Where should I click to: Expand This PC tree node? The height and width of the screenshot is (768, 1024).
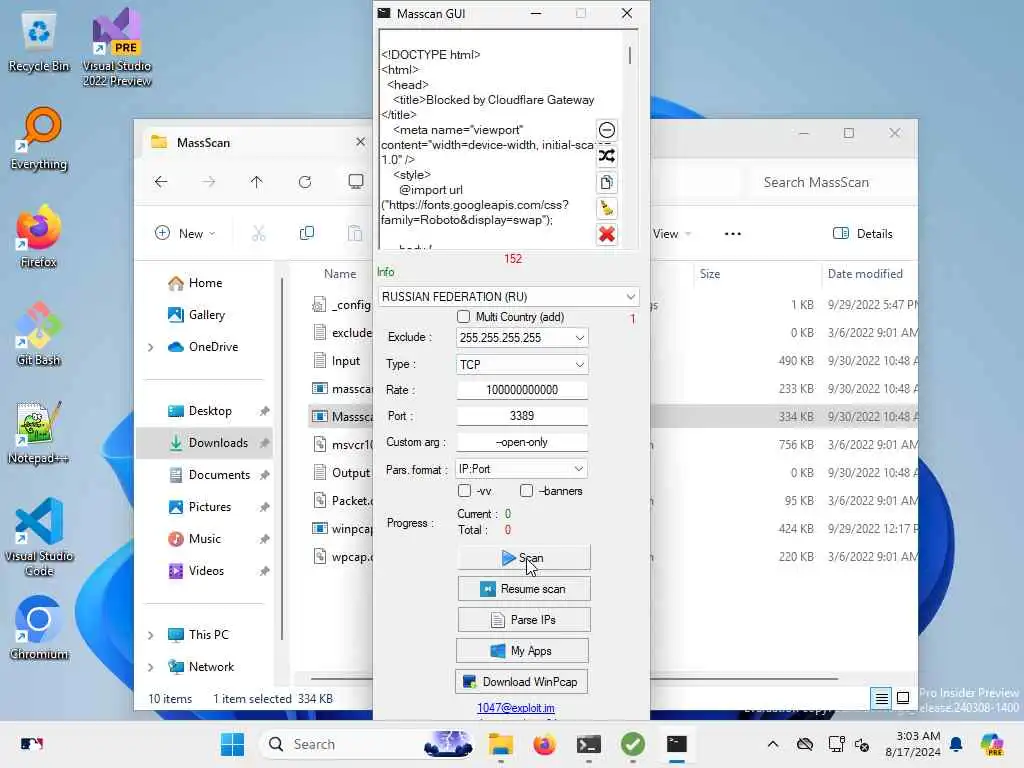coord(151,635)
